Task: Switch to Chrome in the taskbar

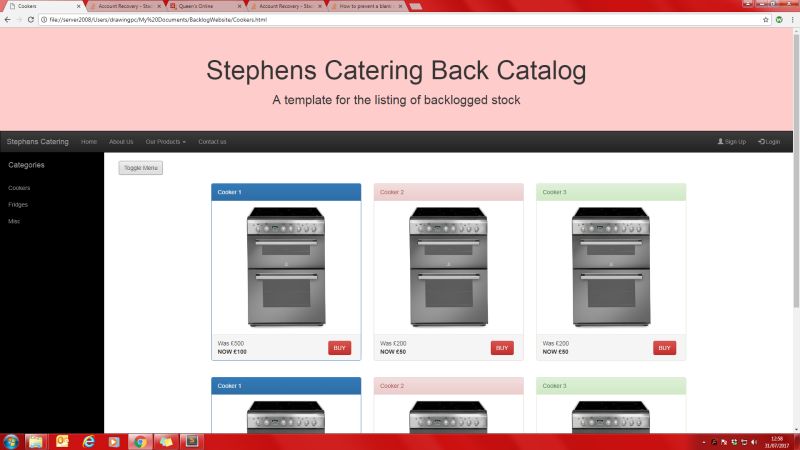Action: [140, 441]
